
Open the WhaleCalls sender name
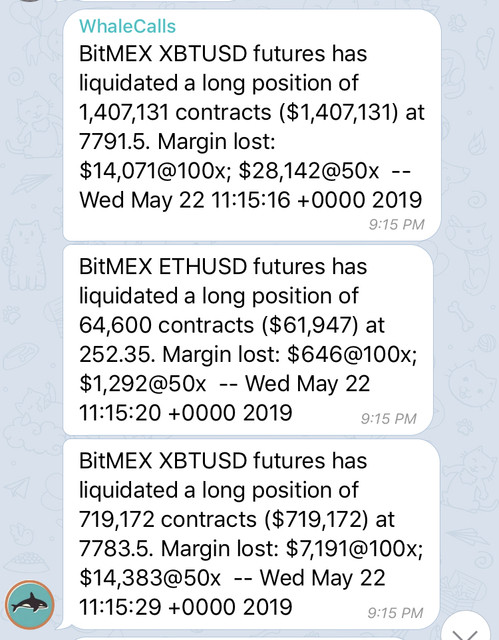tap(127, 26)
